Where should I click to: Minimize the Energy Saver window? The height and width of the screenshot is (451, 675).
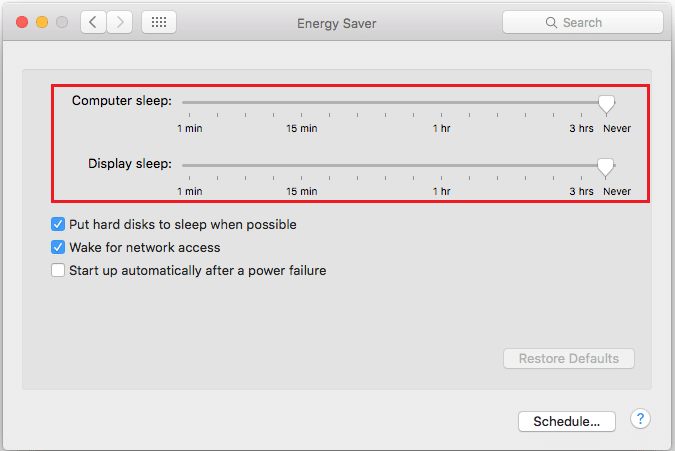[x=42, y=22]
